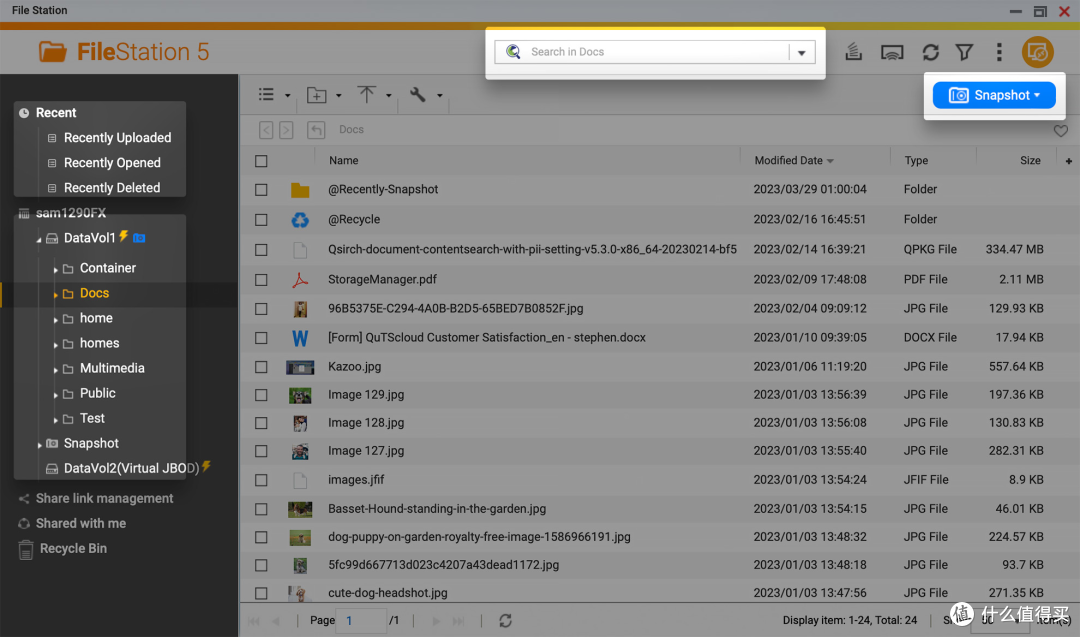Open the search options dropdown arrow
This screenshot has height=637, width=1080.
[x=802, y=52]
